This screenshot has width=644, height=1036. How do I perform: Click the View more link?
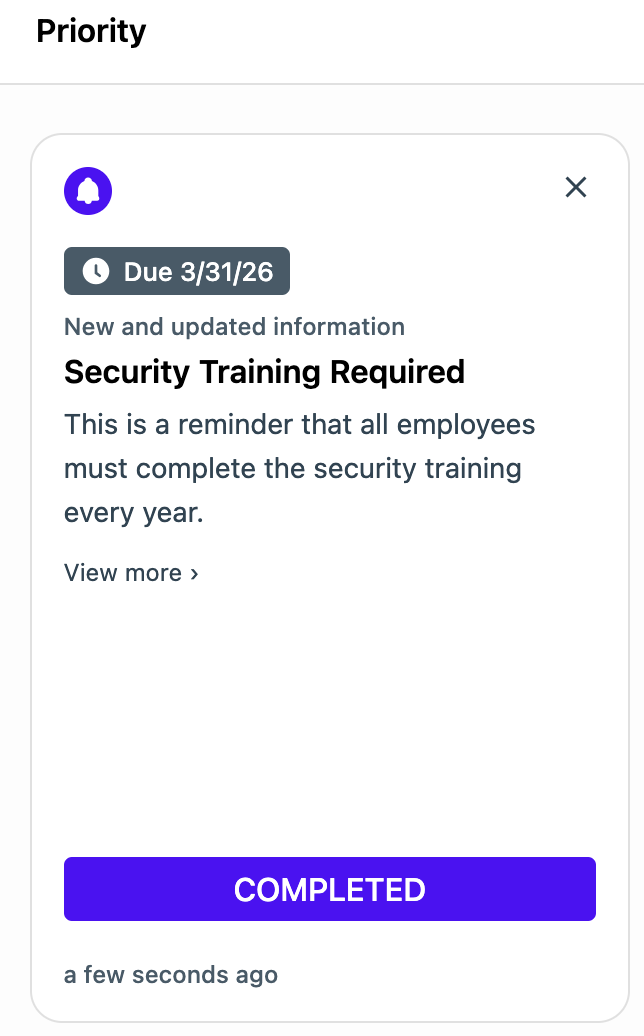click(123, 573)
